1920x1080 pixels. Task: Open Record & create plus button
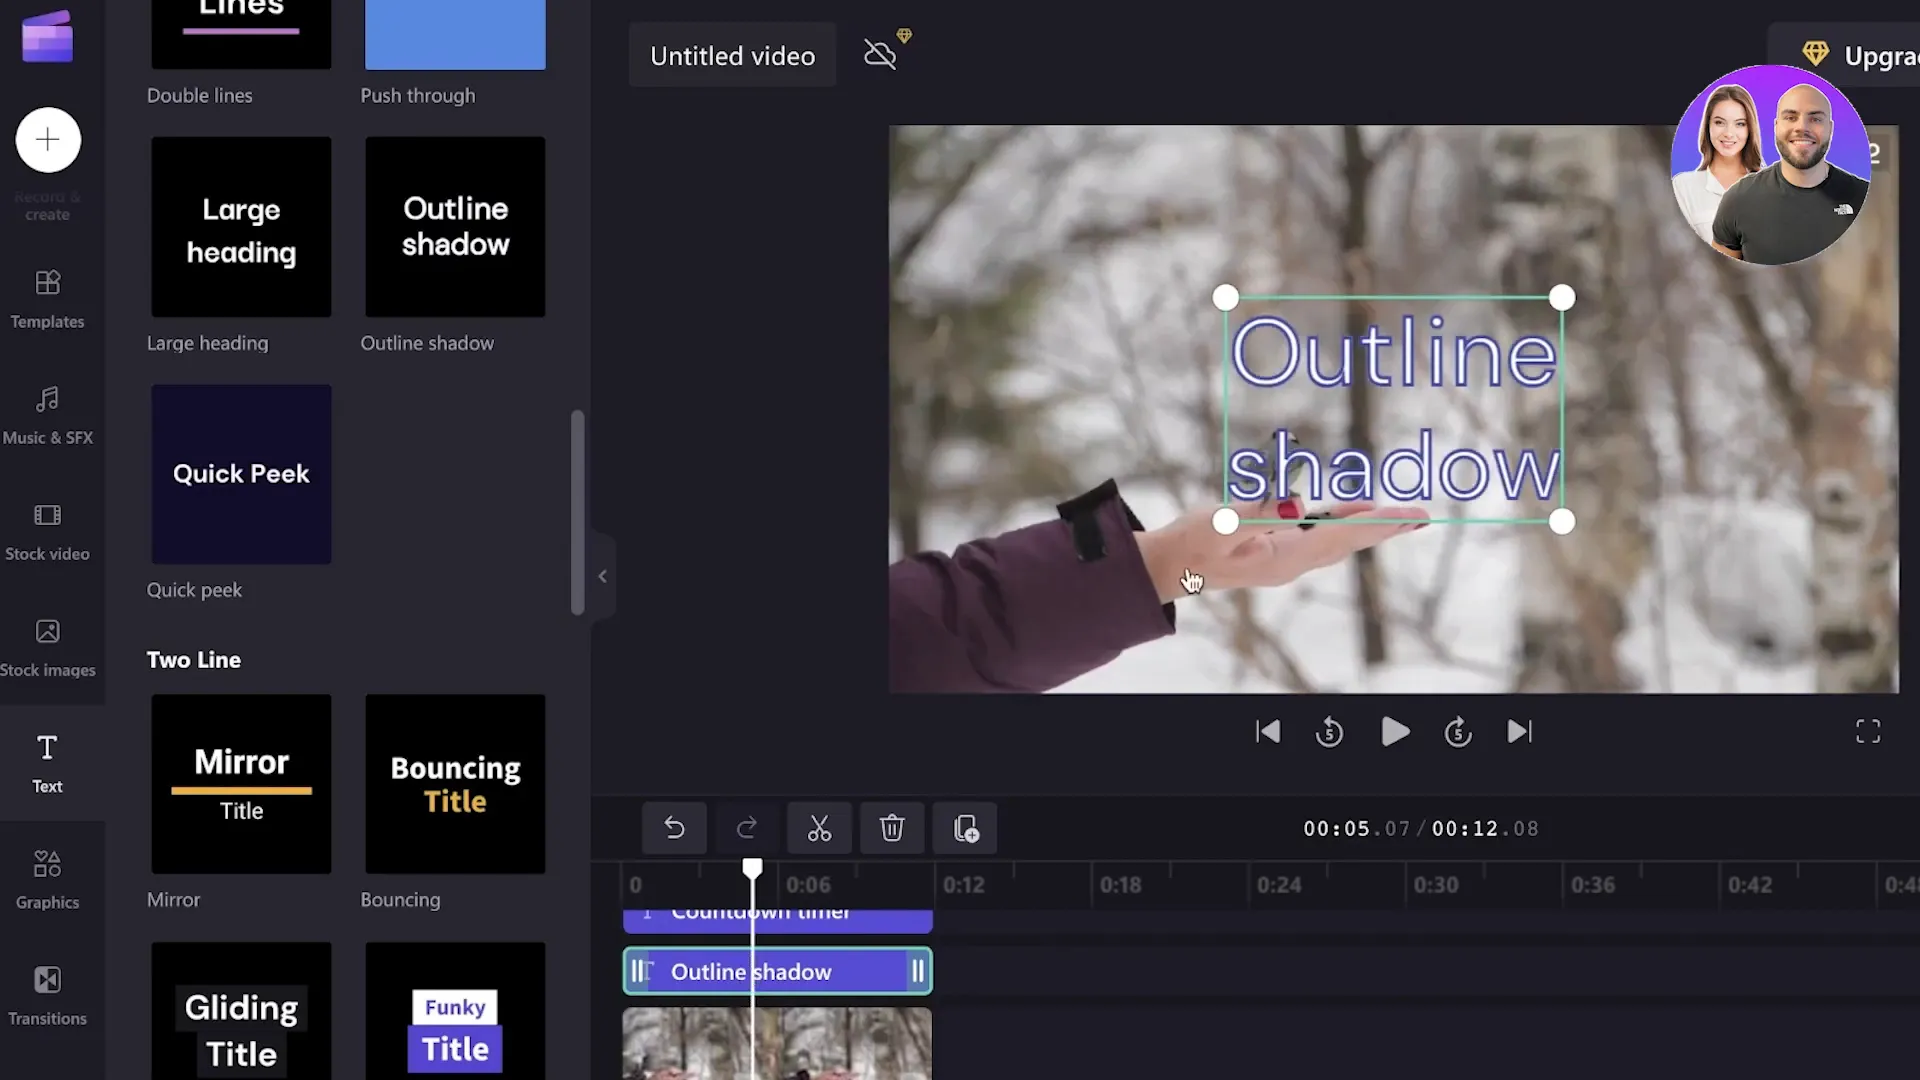point(47,140)
